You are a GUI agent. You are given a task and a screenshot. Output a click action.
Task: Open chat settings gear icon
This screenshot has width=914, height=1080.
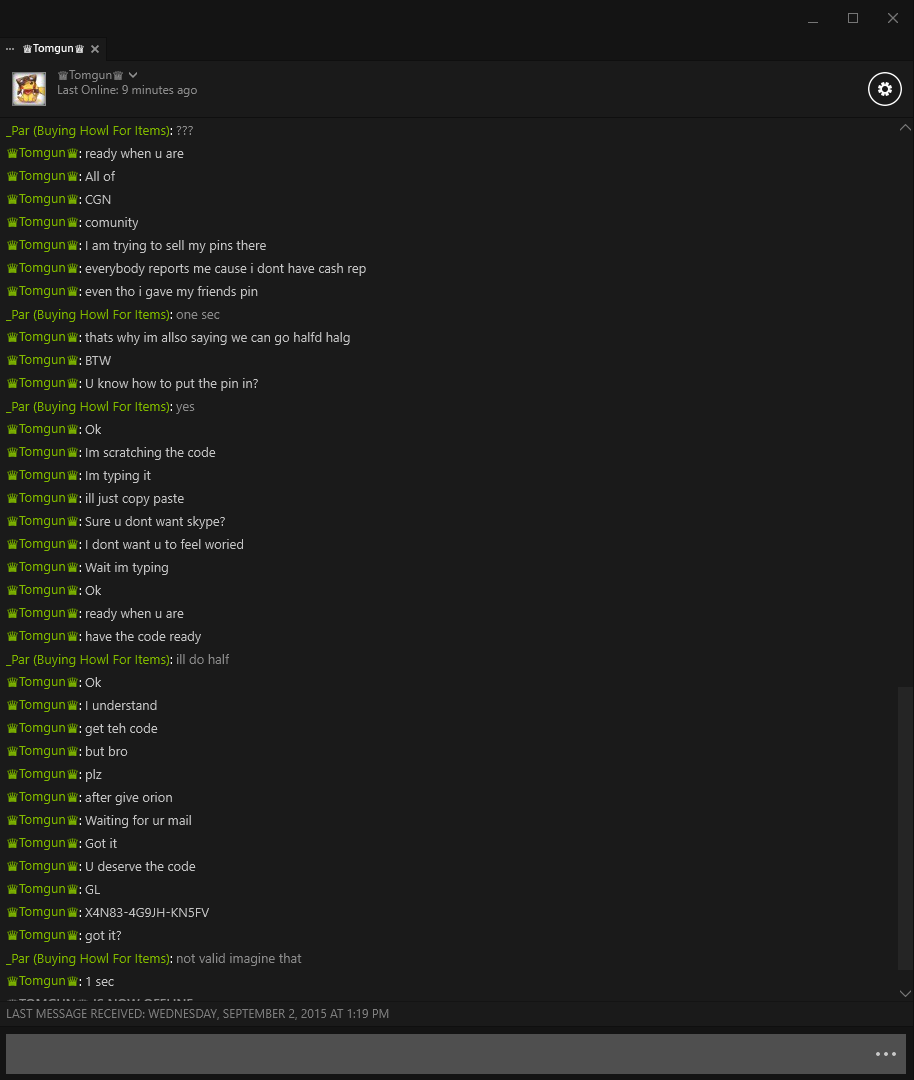(x=884, y=89)
